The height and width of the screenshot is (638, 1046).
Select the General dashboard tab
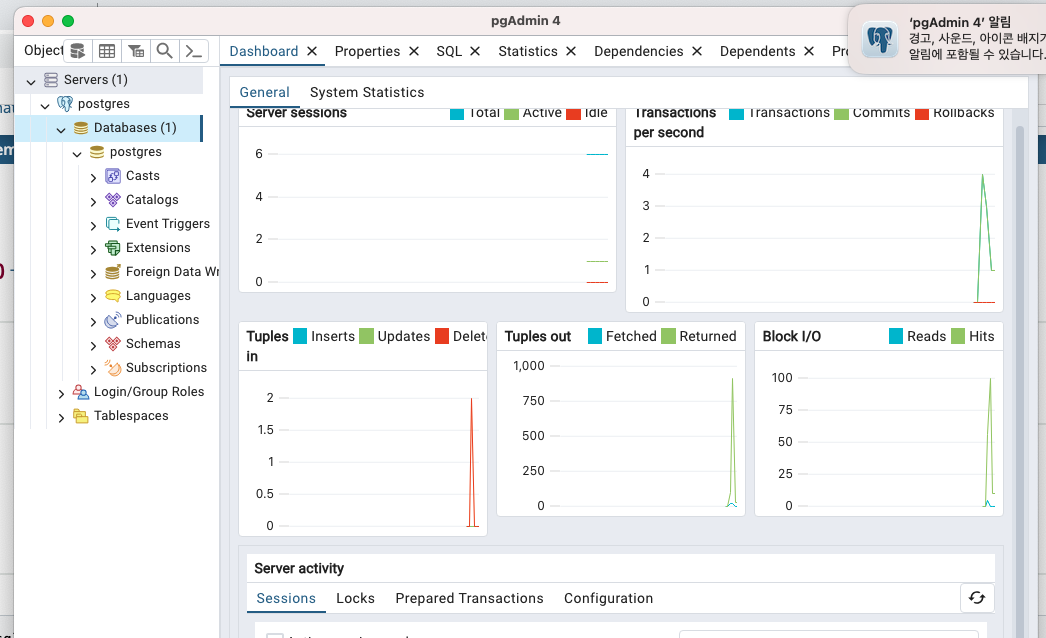pyautogui.click(x=264, y=92)
